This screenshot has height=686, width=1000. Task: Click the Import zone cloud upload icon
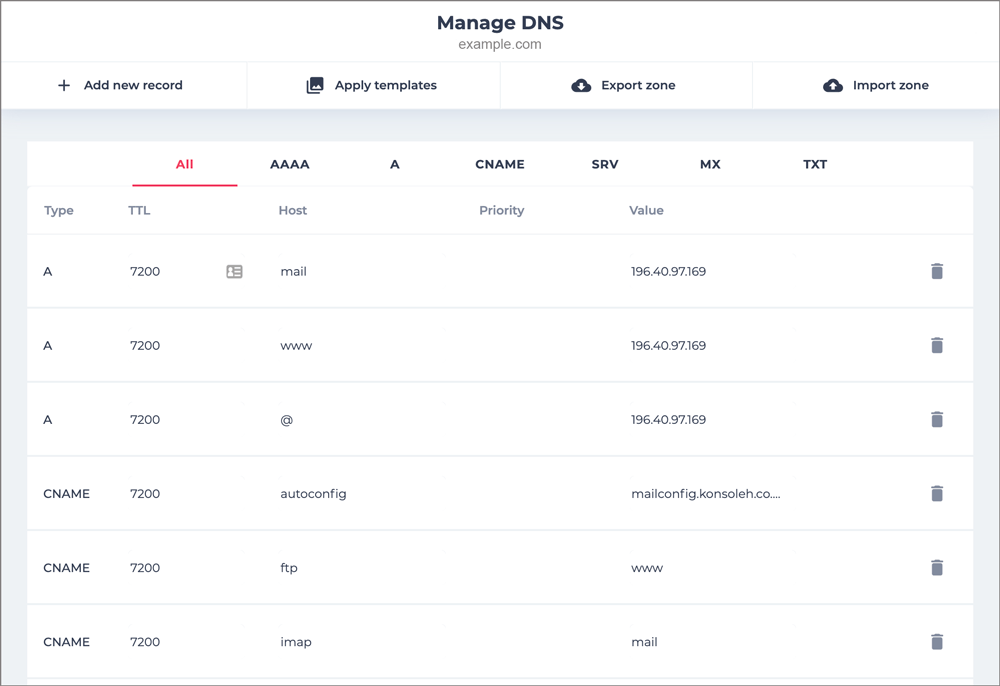tap(833, 85)
